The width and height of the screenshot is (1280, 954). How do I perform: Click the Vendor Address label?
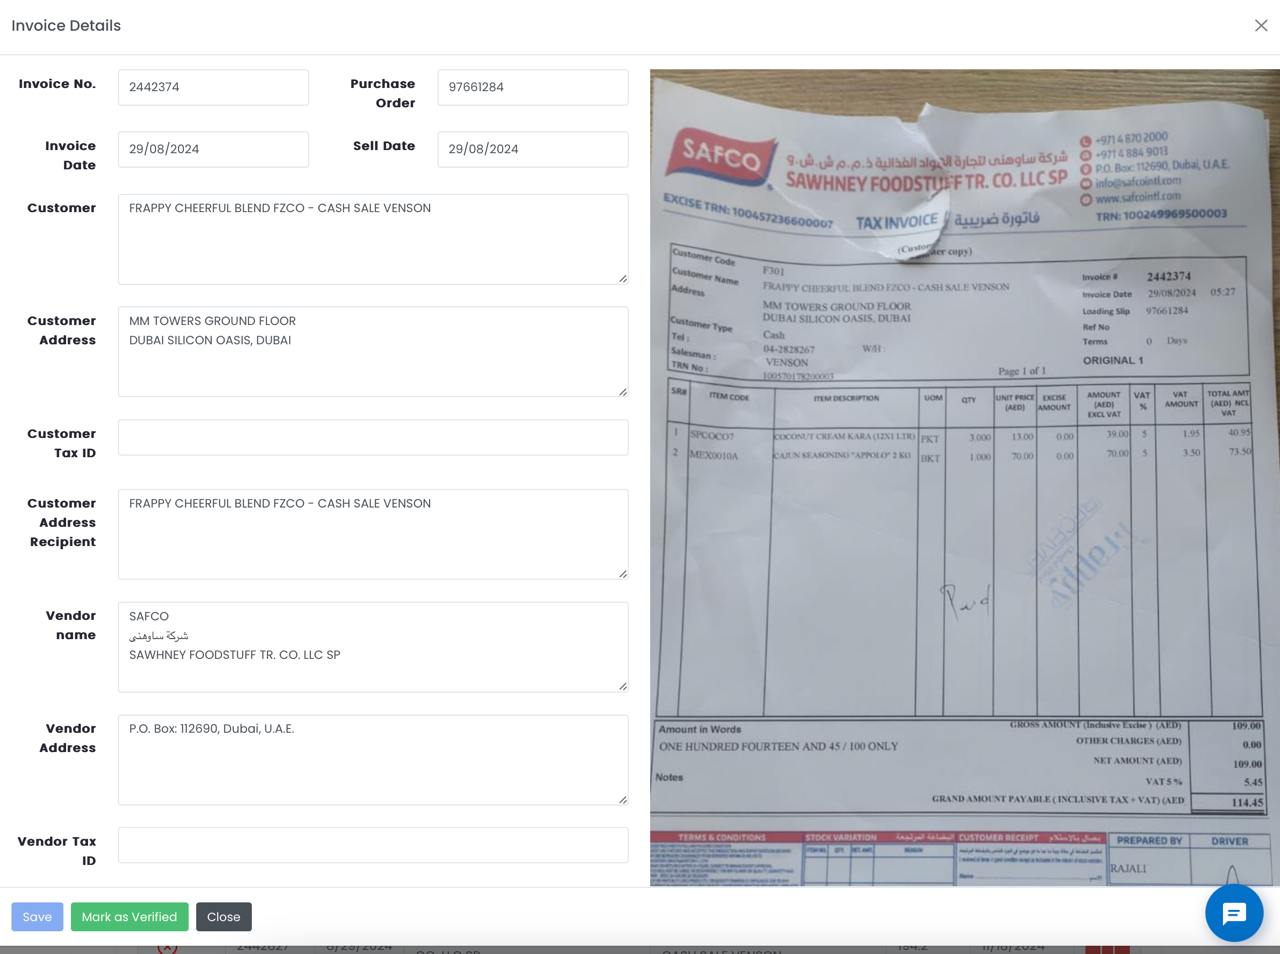coord(68,738)
